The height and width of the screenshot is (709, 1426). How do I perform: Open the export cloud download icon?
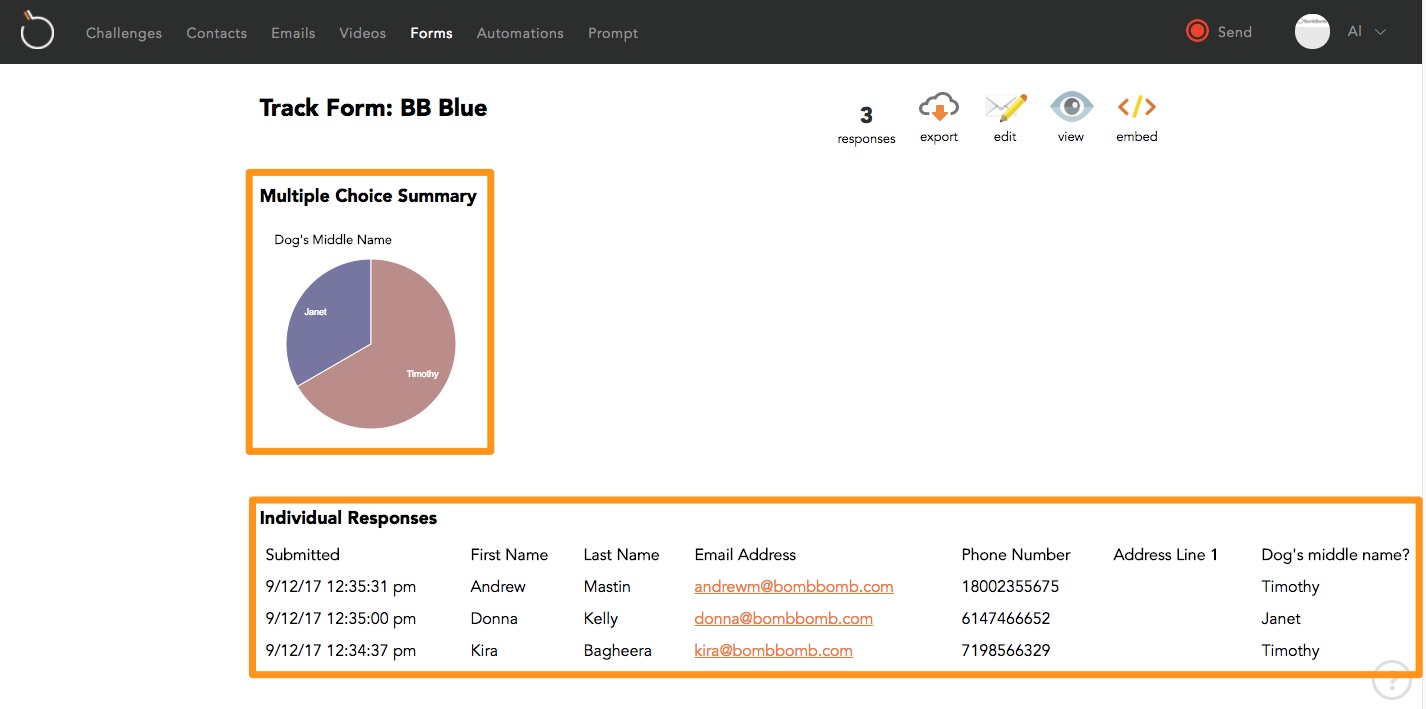[x=938, y=107]
